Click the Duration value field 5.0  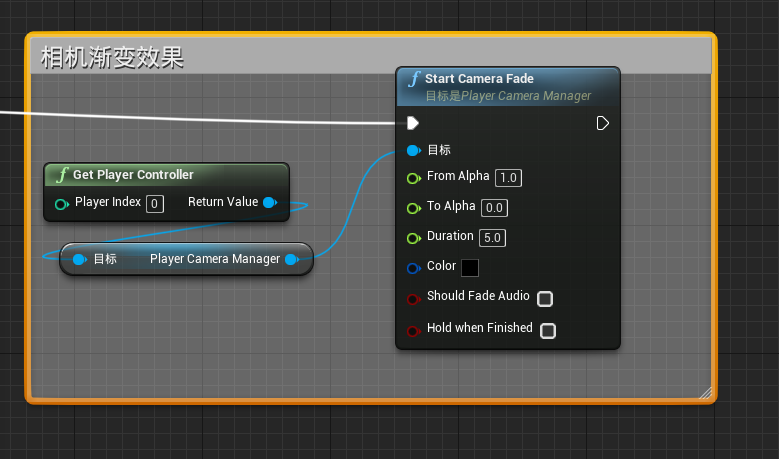(492, 238)
